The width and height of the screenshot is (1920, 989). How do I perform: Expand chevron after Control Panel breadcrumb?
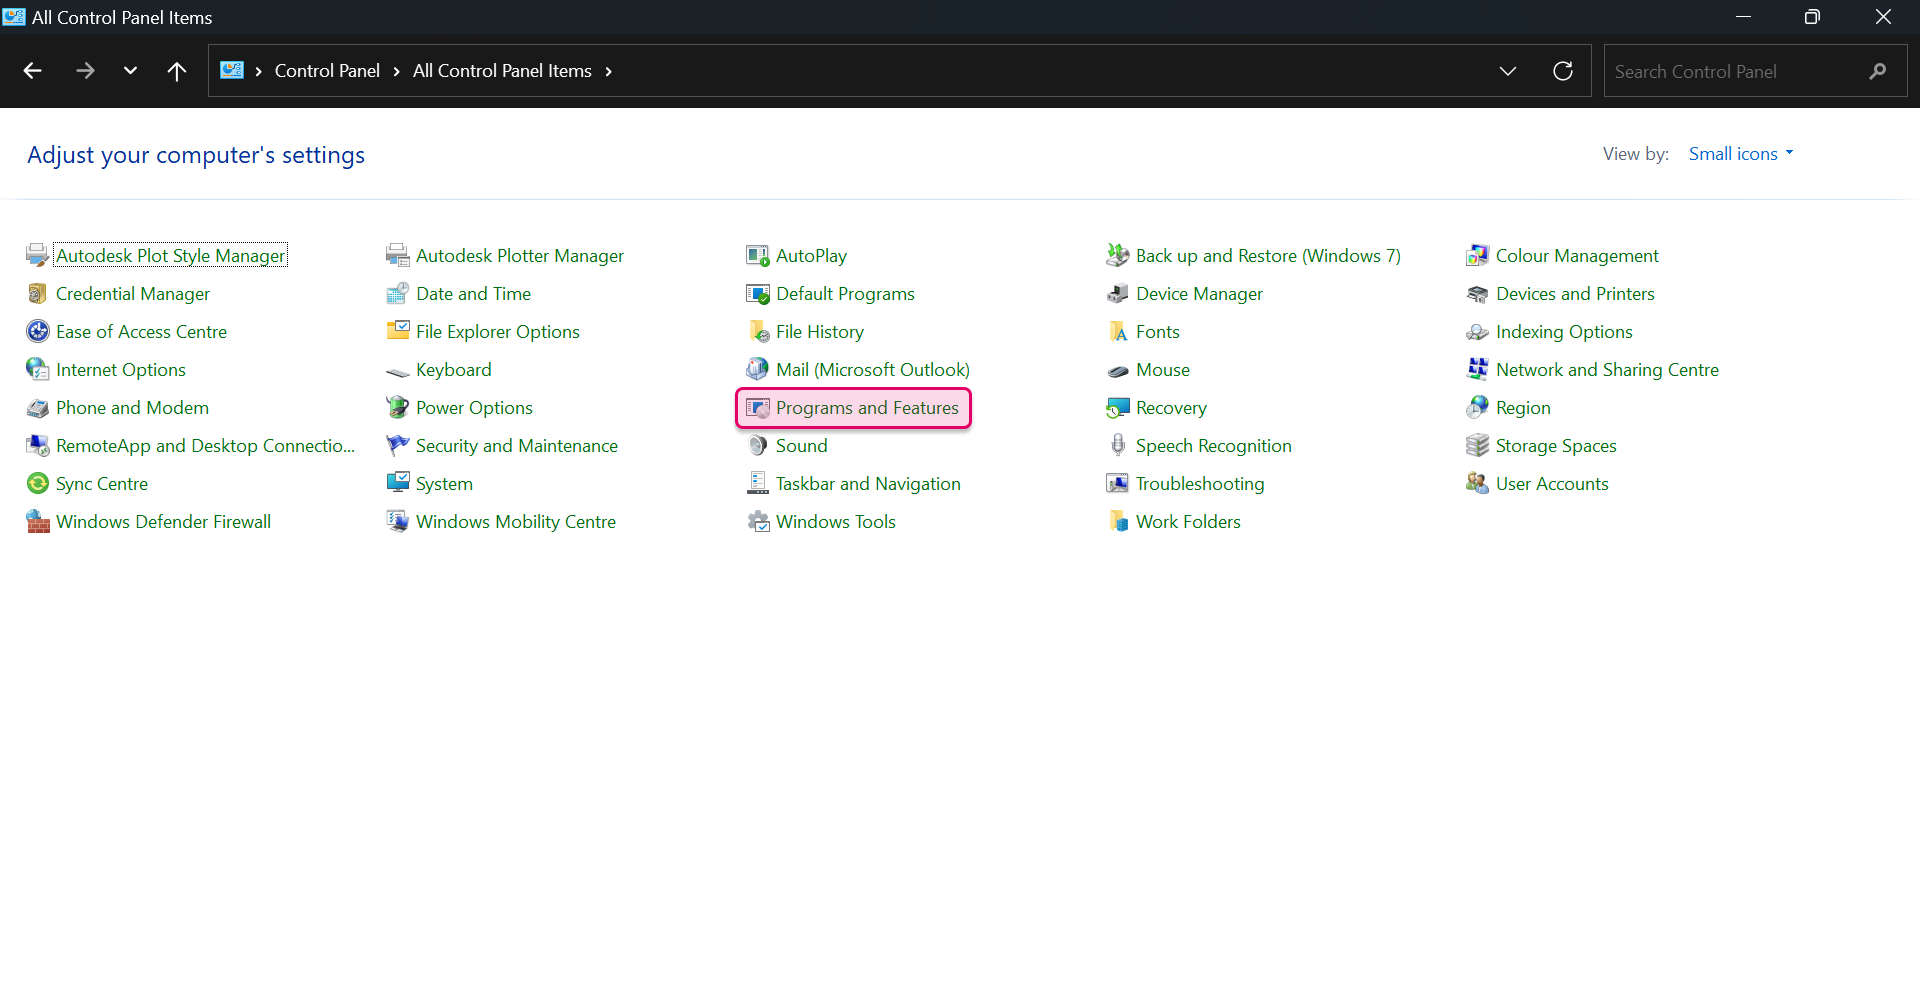[x=396, y=71]
